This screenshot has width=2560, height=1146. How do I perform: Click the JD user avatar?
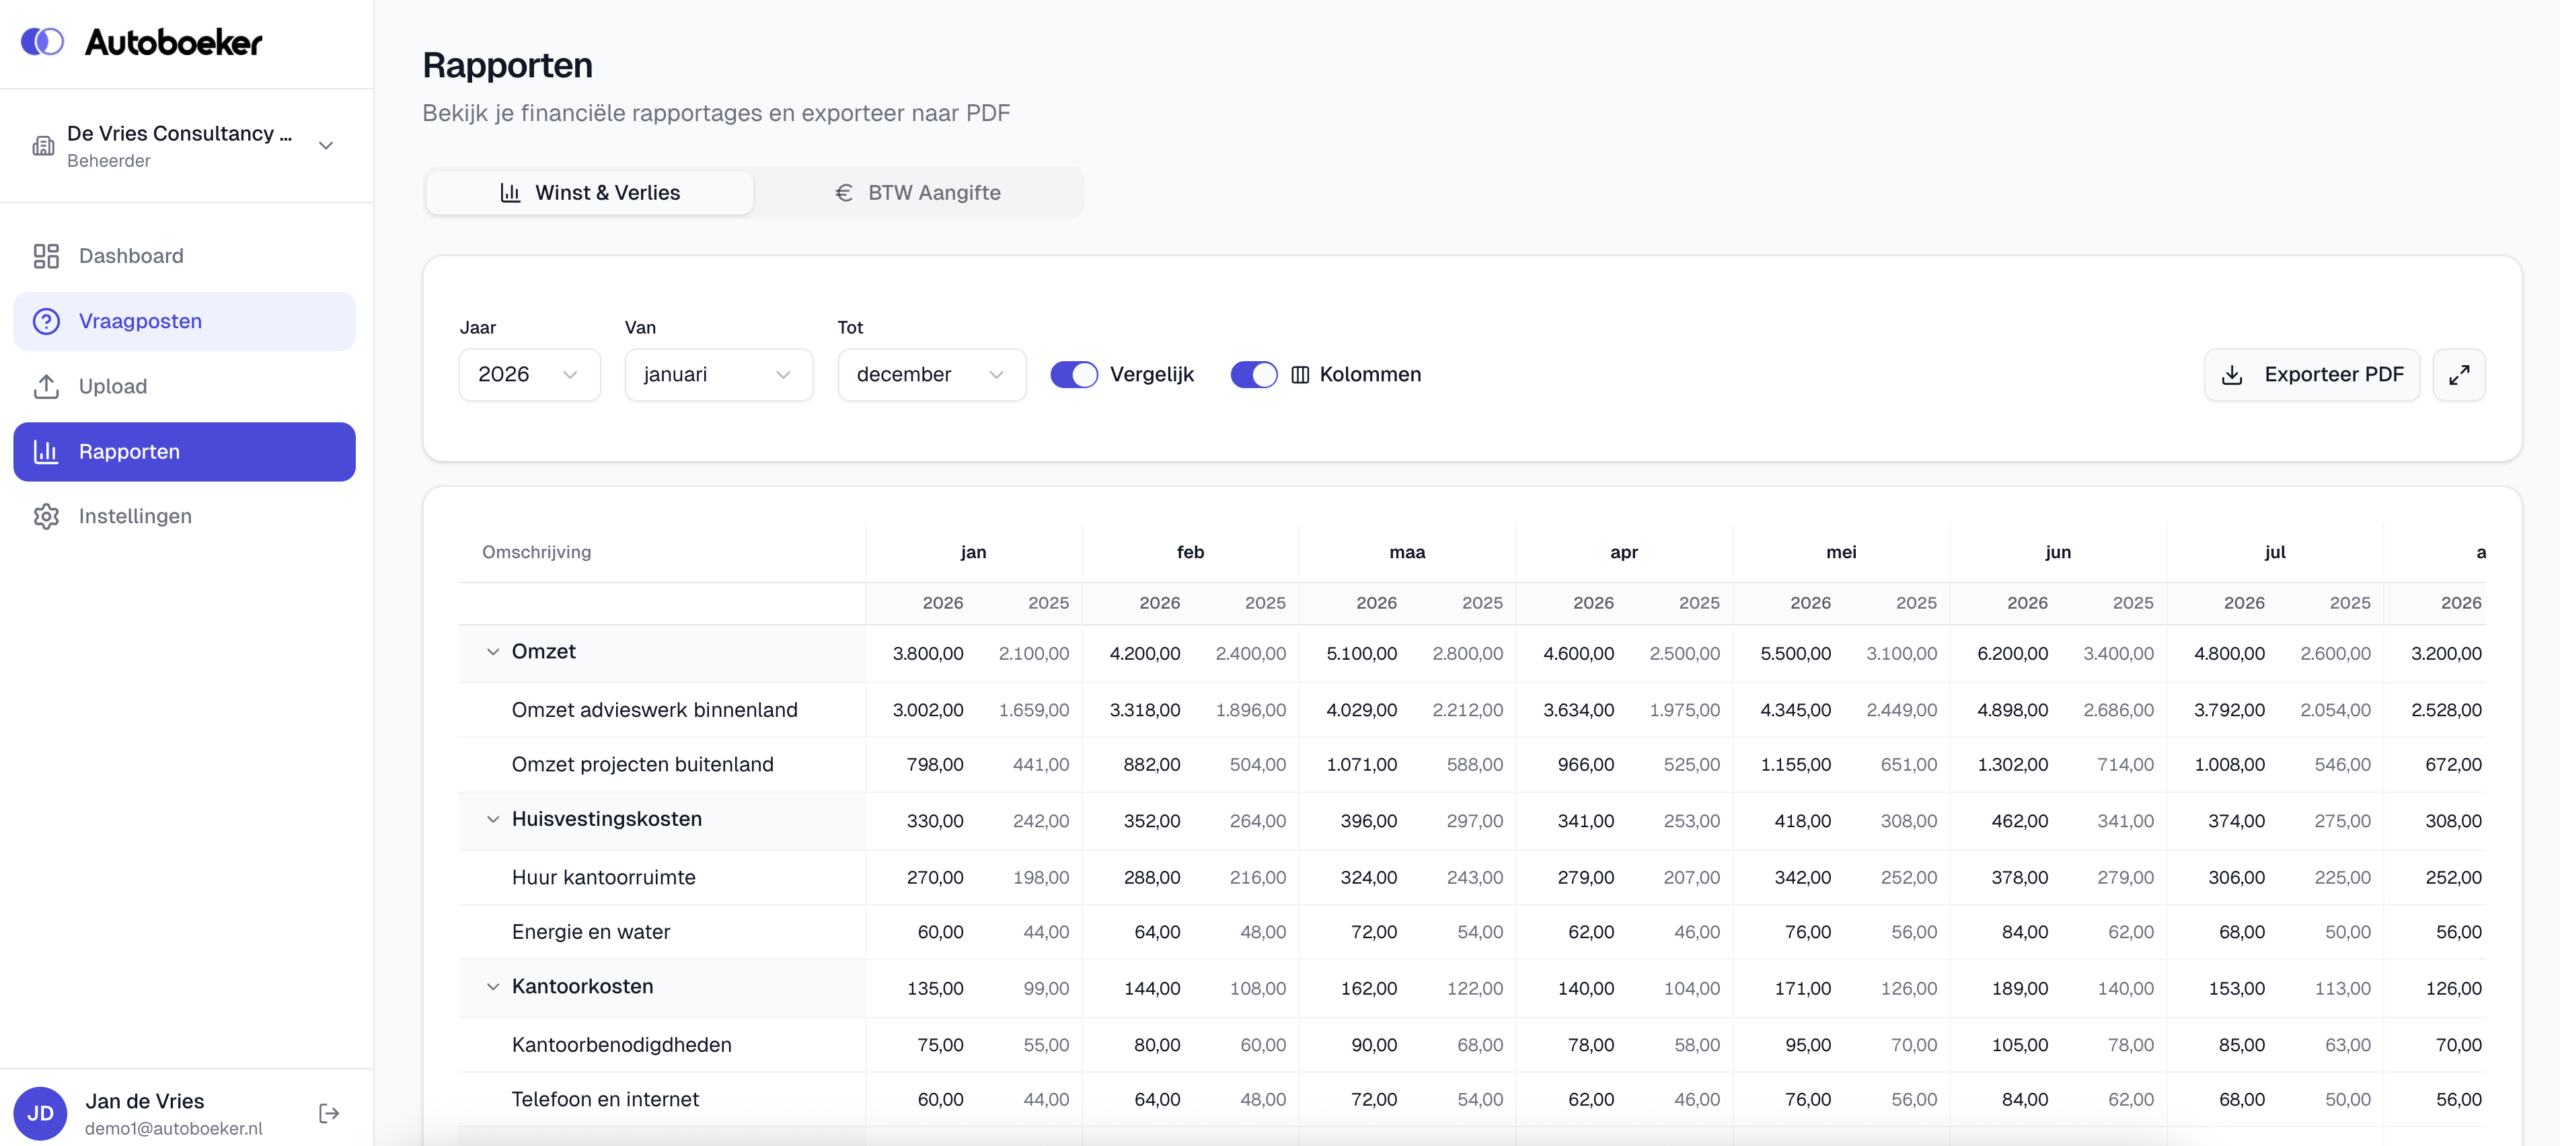[x=41, y=1113]
